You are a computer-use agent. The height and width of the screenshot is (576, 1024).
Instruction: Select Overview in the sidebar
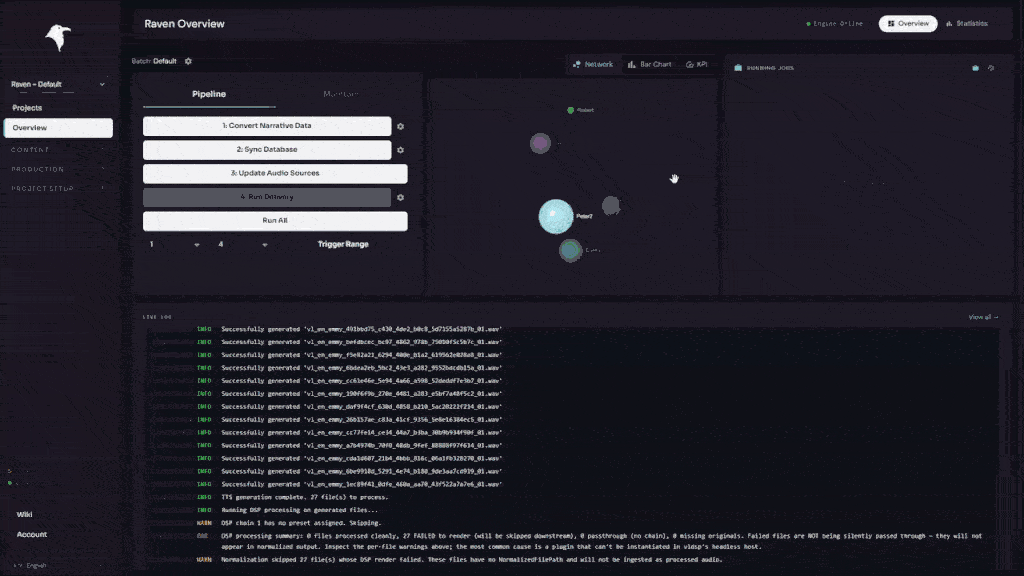pos(58,128)
